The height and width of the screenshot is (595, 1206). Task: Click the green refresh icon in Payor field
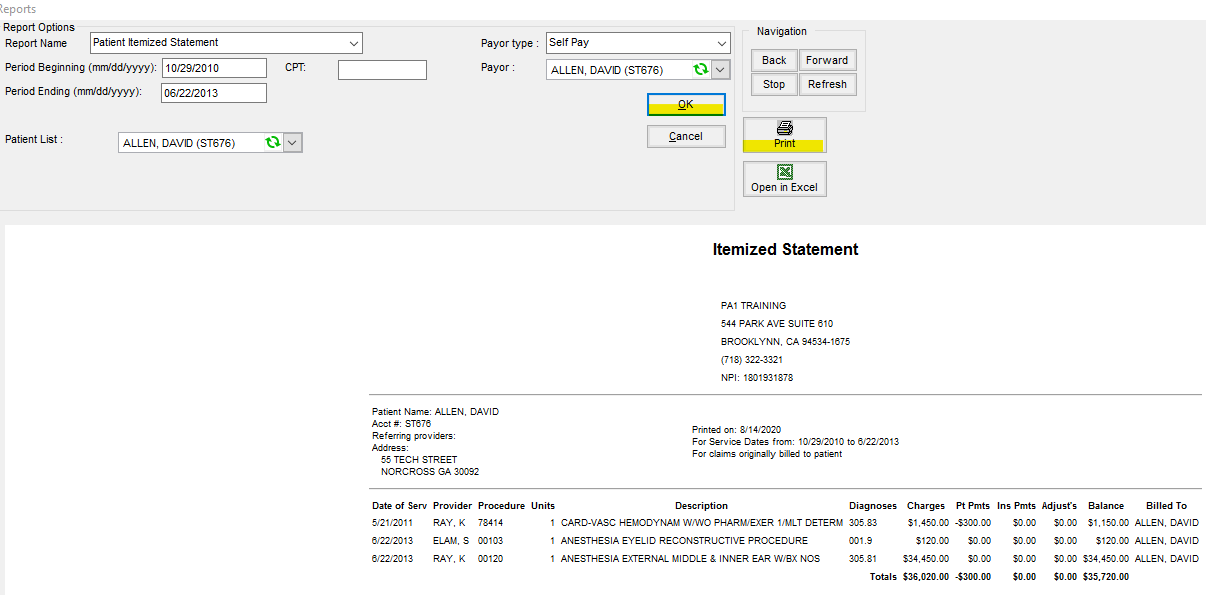(x=701, y=70)
